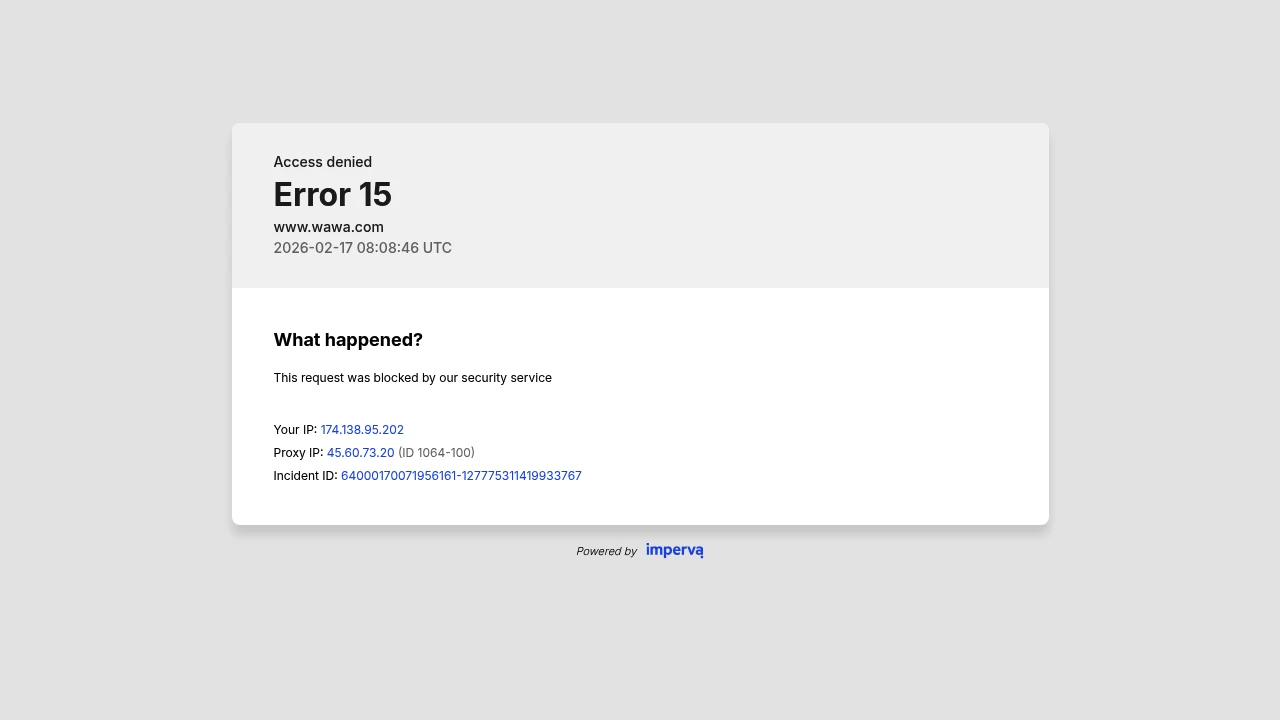Image resolution: width=1280 pixels, height=720 pixels.
Task: Click the Incident ID: label
Action: coord(305,476)
